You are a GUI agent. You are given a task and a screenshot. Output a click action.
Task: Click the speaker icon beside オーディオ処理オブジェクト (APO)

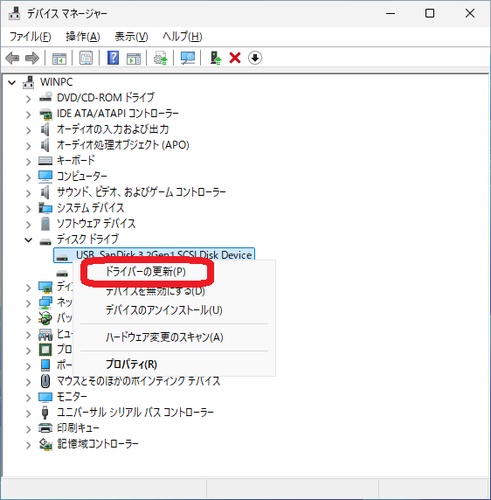coord(45,145)
